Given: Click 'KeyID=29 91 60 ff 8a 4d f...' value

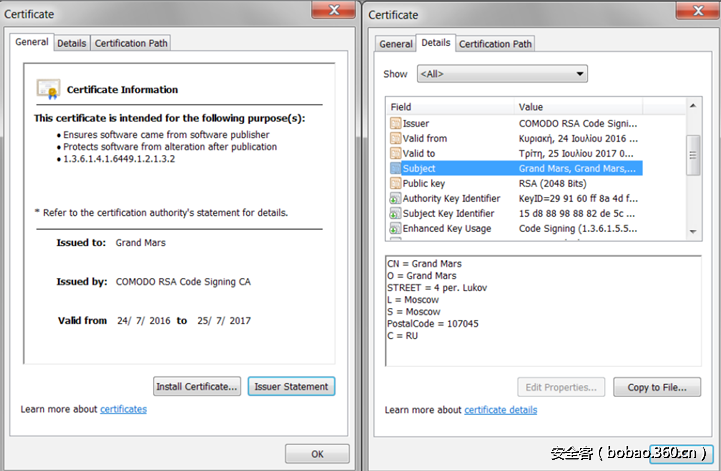Looking at the screenshot, I should click(578, 199).
